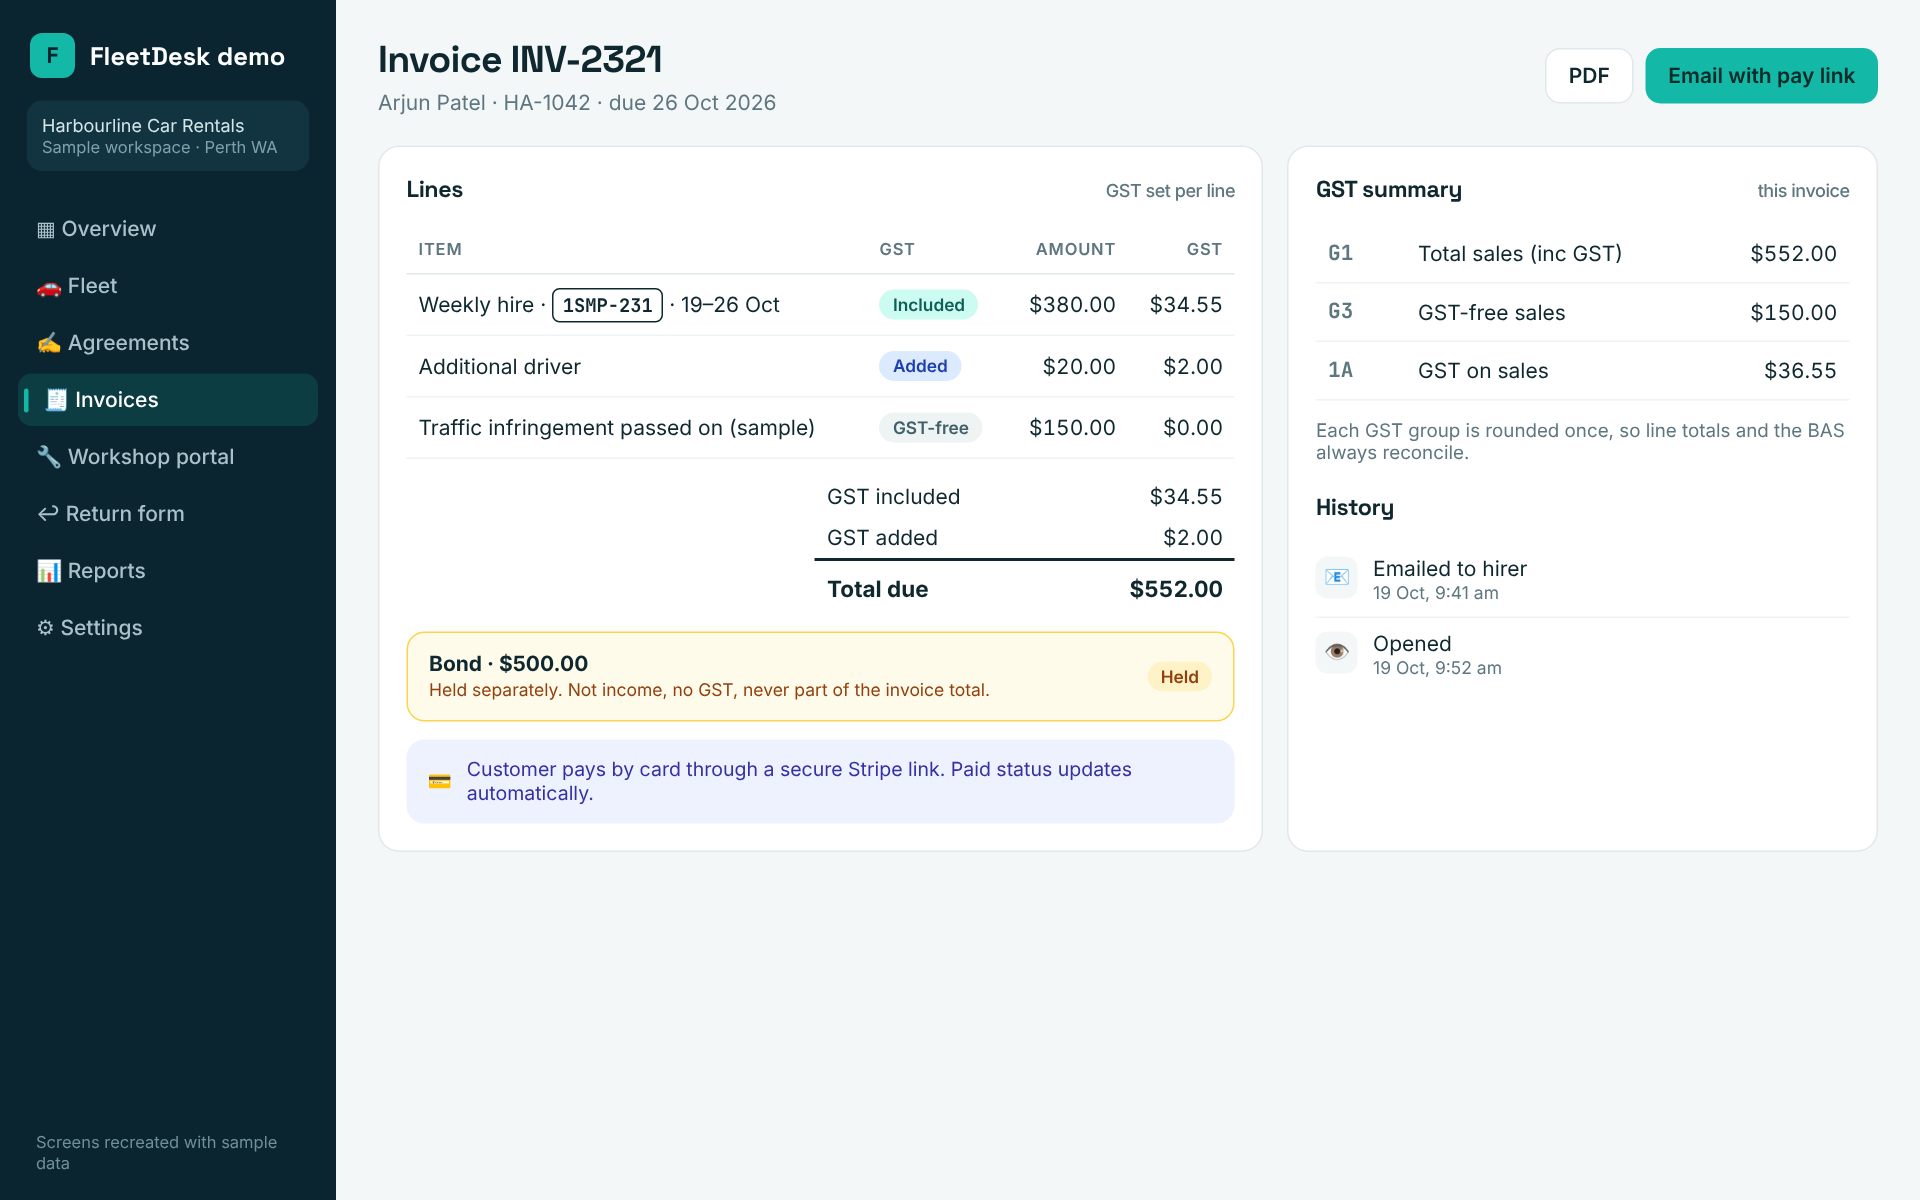The image size is (1920, 1200).
Task: Click the Stripe link payment notice text
Action: pos(799,781)
